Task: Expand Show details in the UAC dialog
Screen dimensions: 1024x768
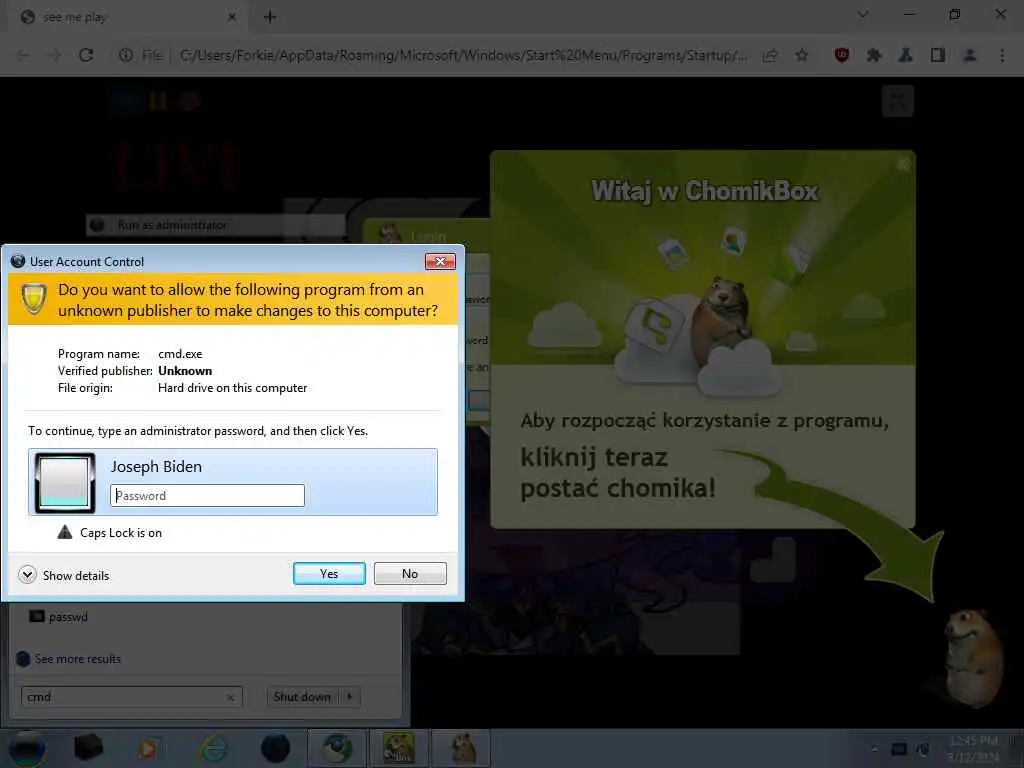Action: pos(64,575)
